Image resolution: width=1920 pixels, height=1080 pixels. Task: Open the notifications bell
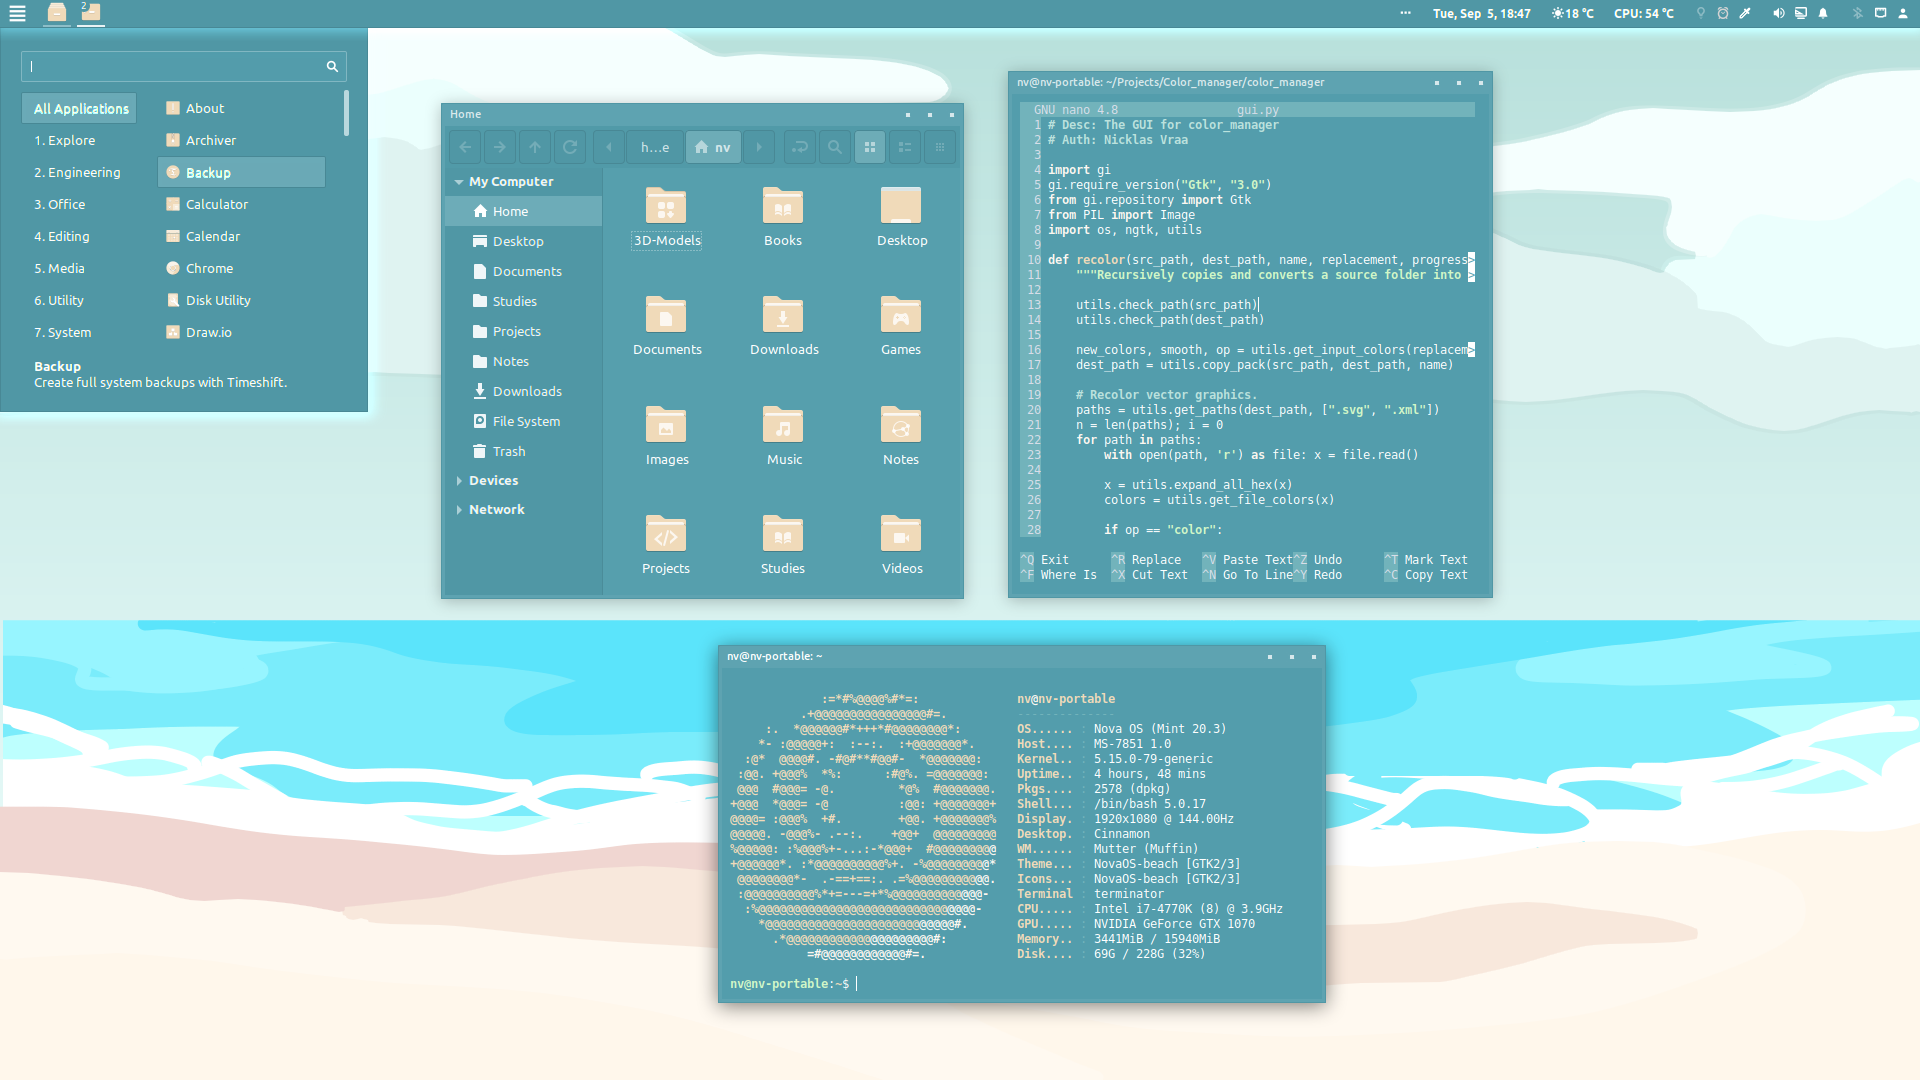[x=1823, y=13]
